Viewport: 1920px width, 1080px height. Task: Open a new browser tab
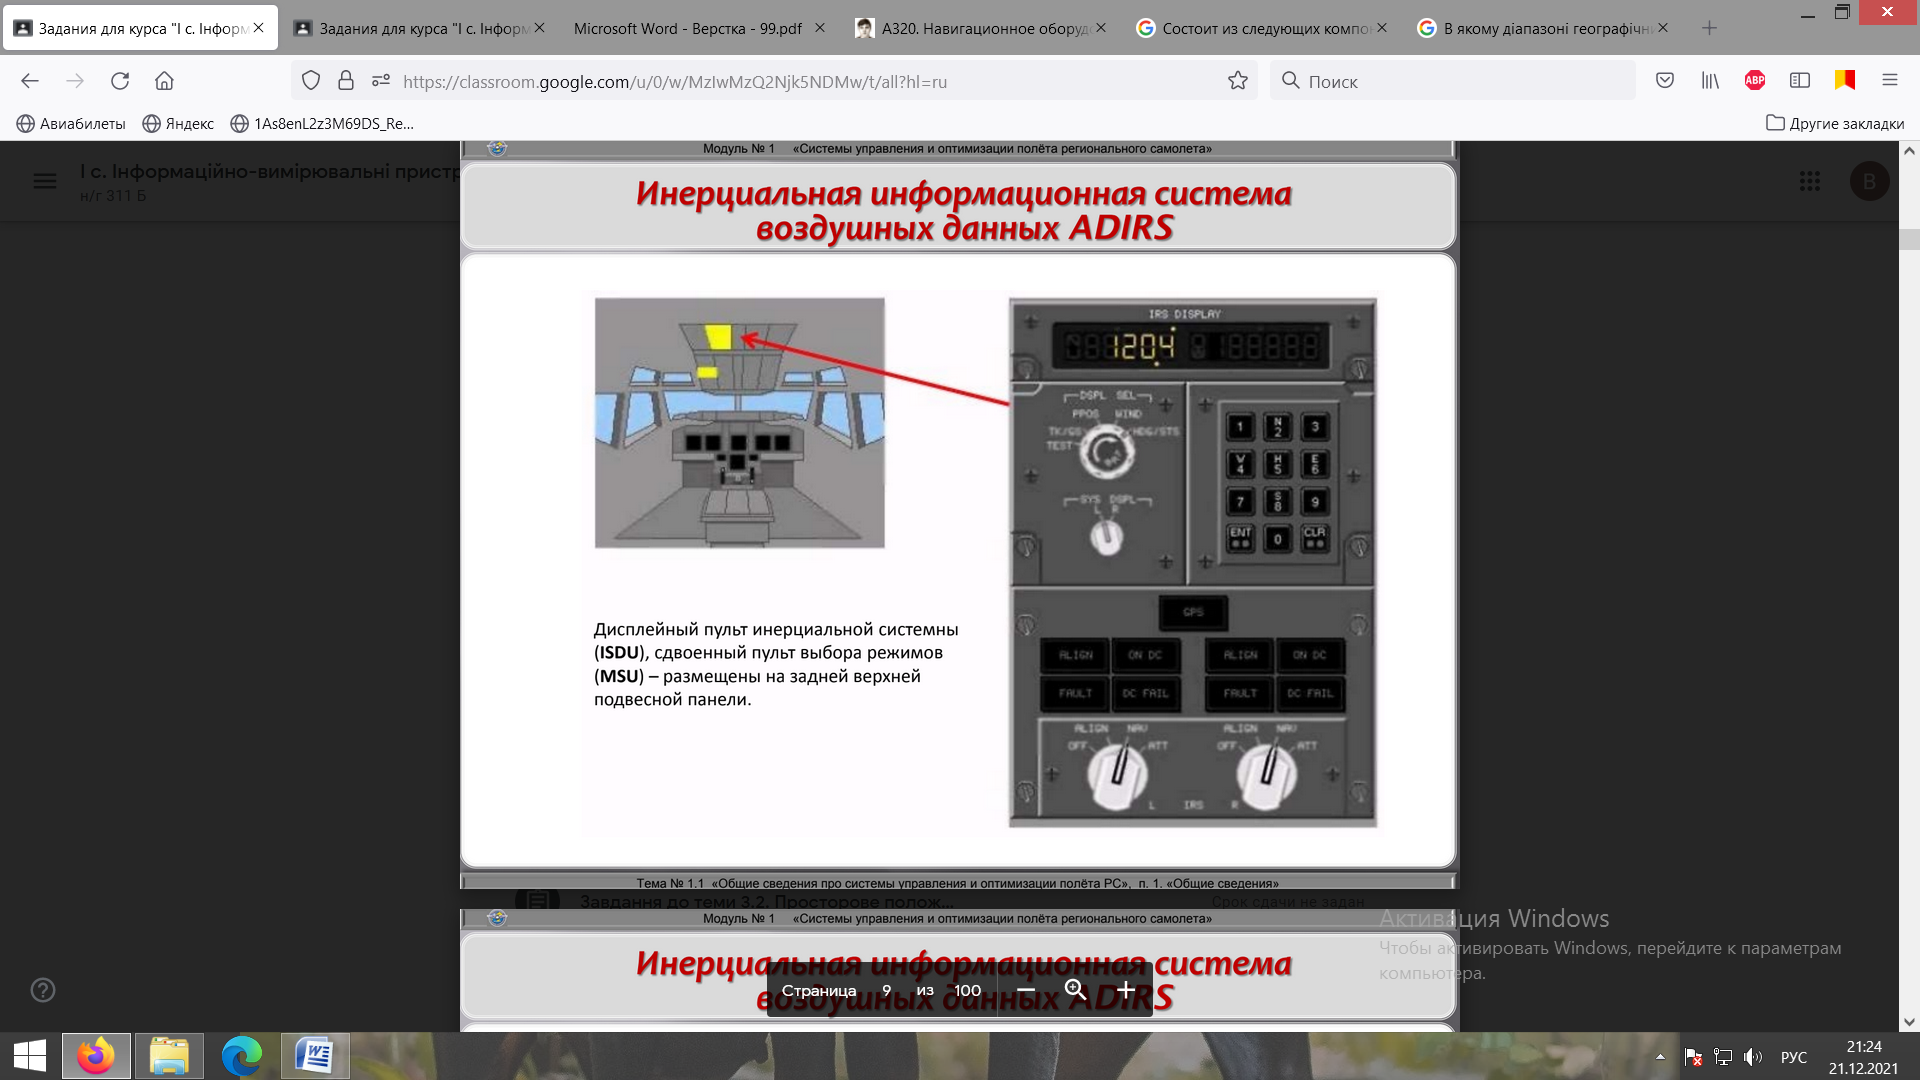(x=1709, y=28)
